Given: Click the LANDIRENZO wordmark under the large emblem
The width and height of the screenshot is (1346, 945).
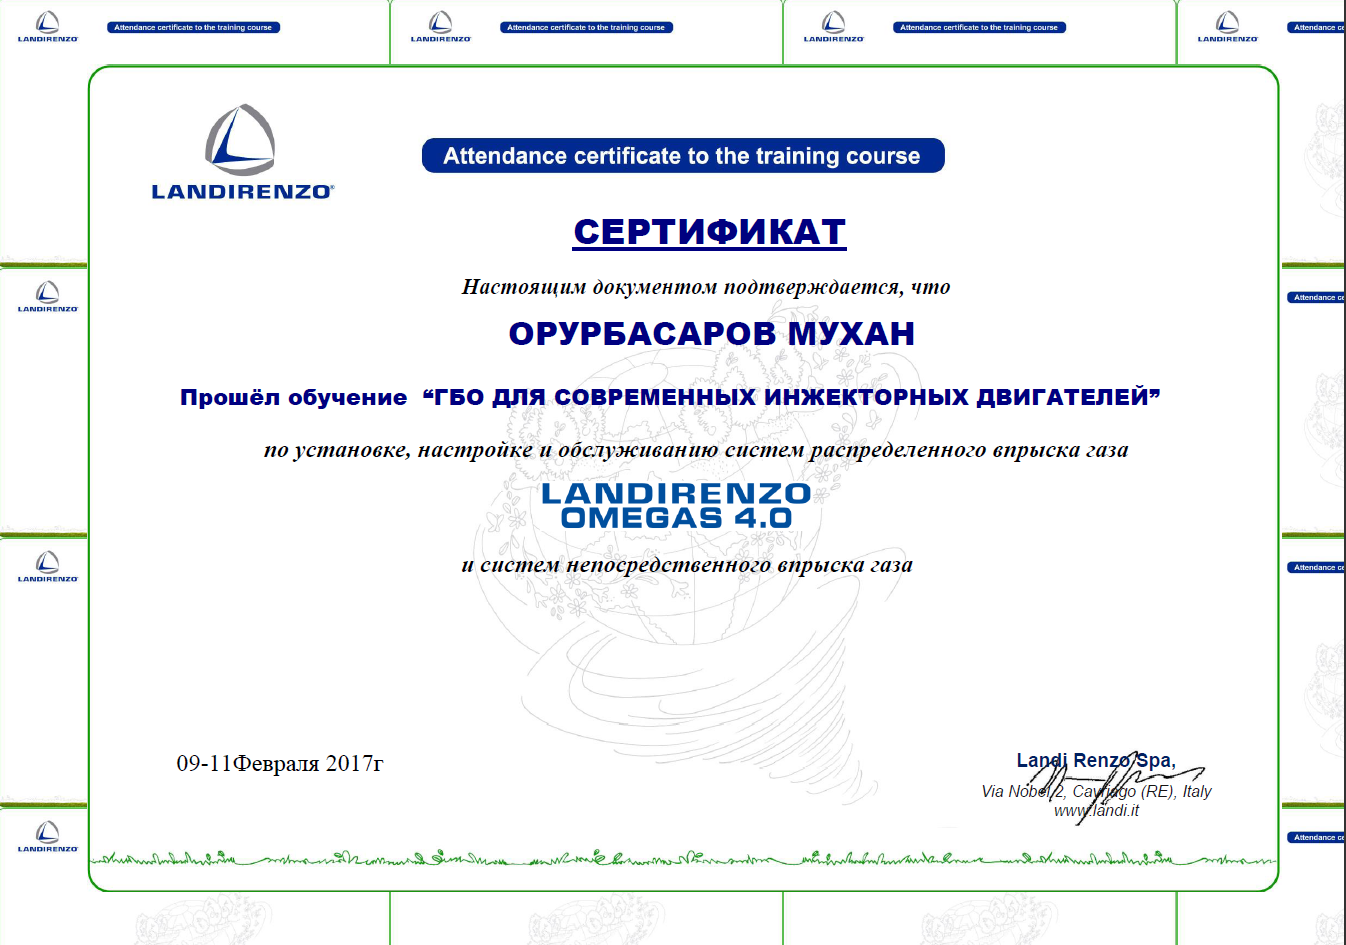Looking at the screenshot, I should tap(242, 191).
